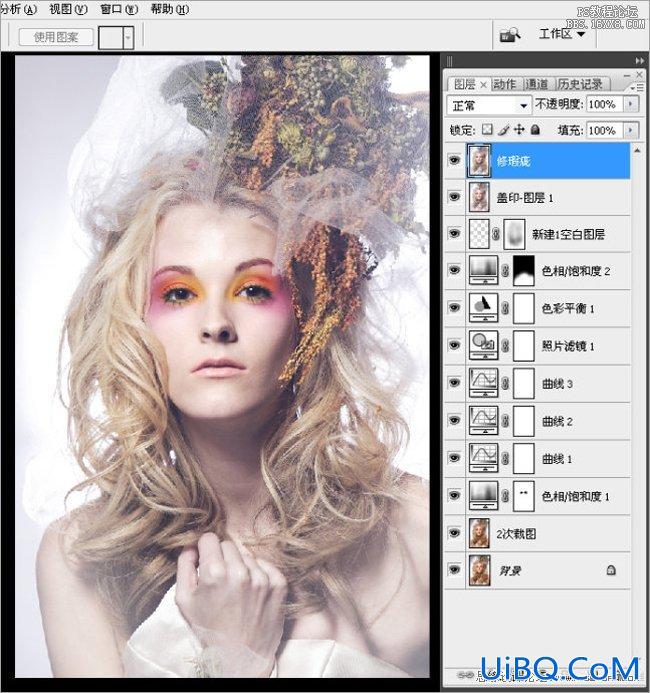Click the link icon on 色彩平衡 1
The image size is (650, 693).
506,308
